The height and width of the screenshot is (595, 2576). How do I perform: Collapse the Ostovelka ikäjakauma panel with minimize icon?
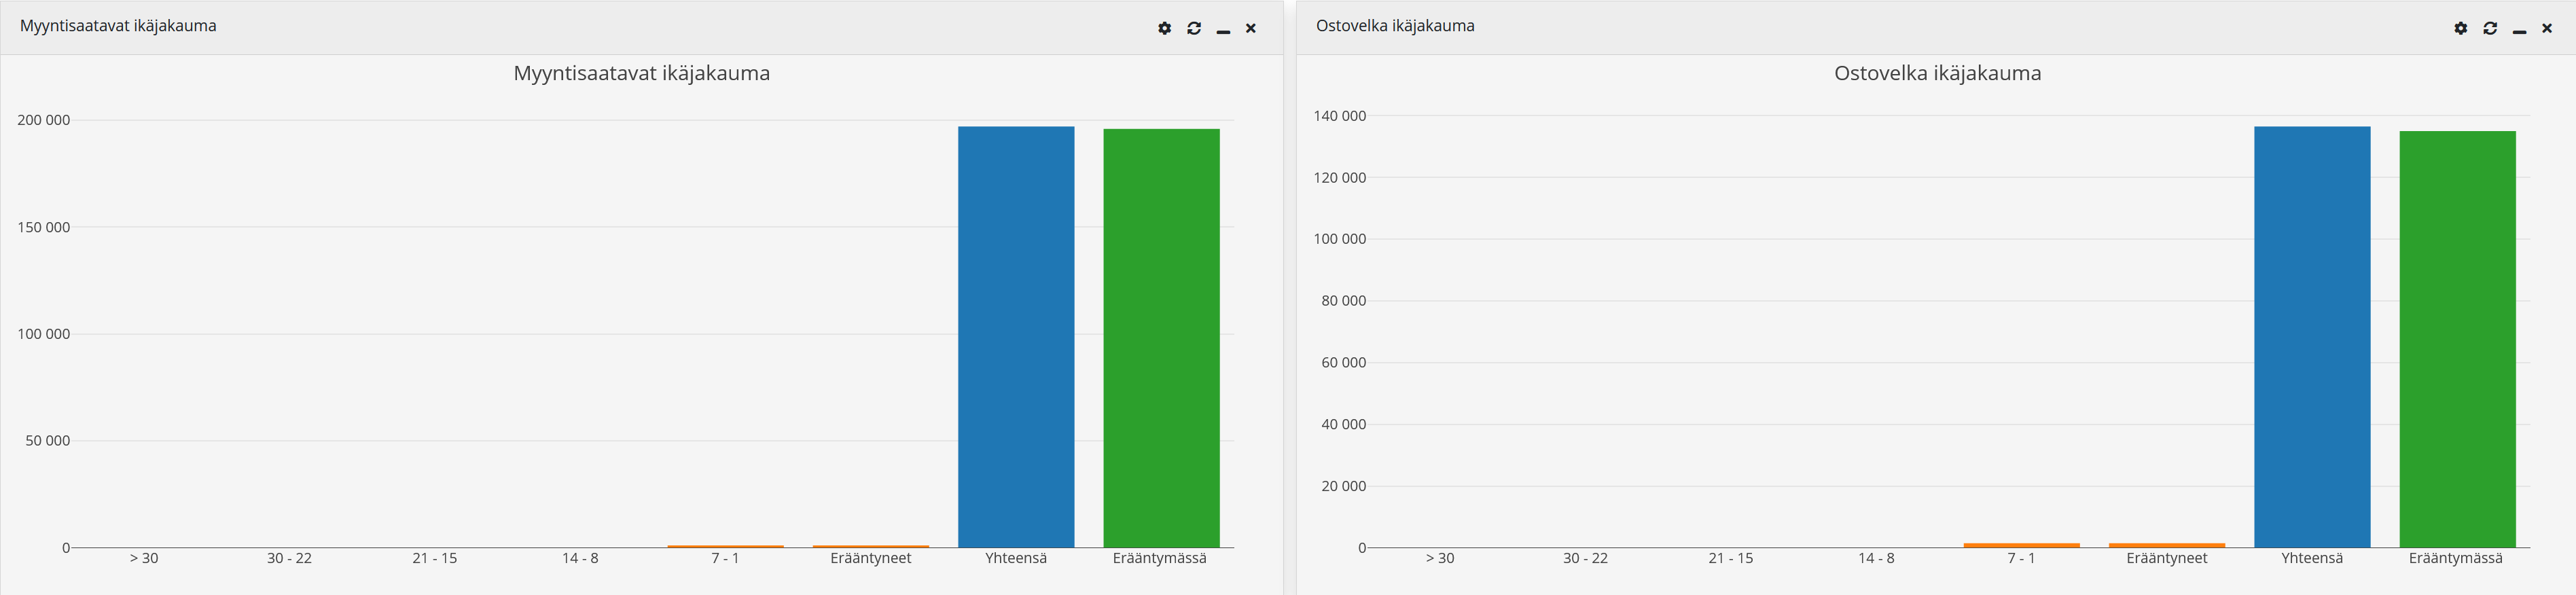pyautogui.click(x=2519, y=30)
